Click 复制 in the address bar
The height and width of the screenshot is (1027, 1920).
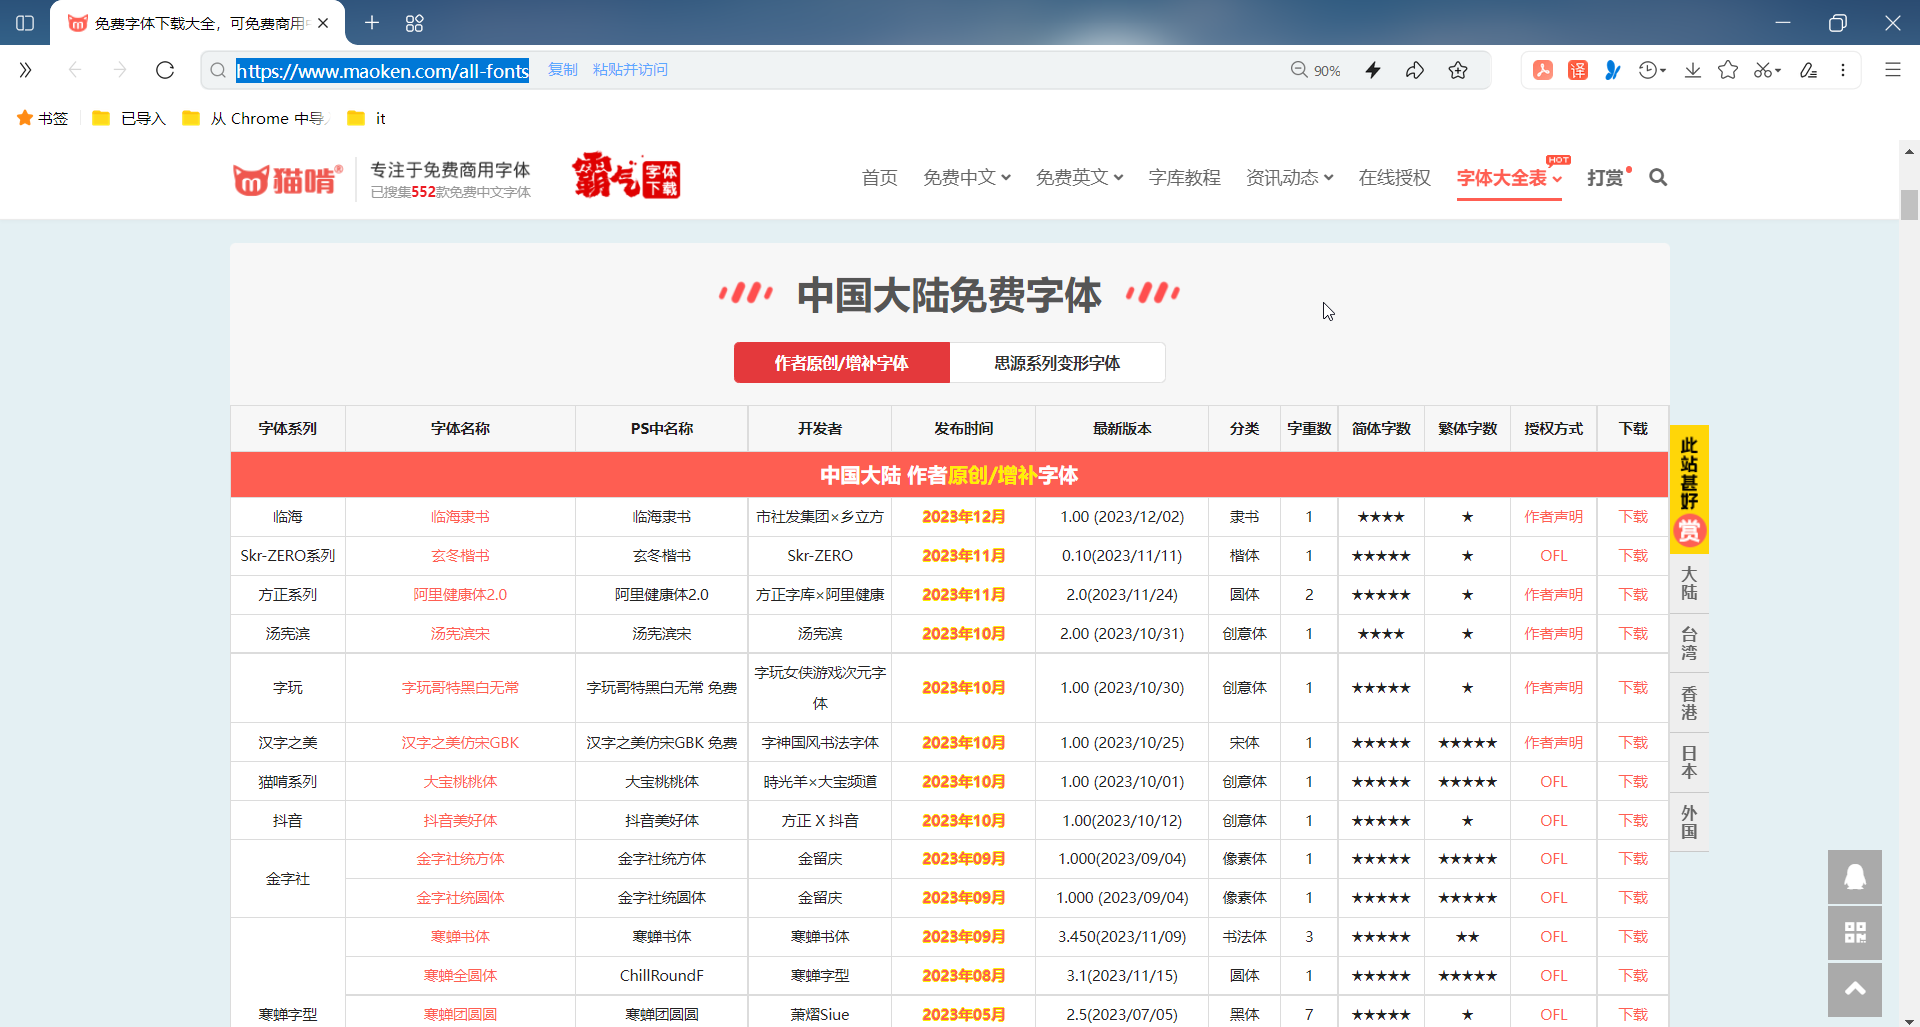(x=563, y=70)
